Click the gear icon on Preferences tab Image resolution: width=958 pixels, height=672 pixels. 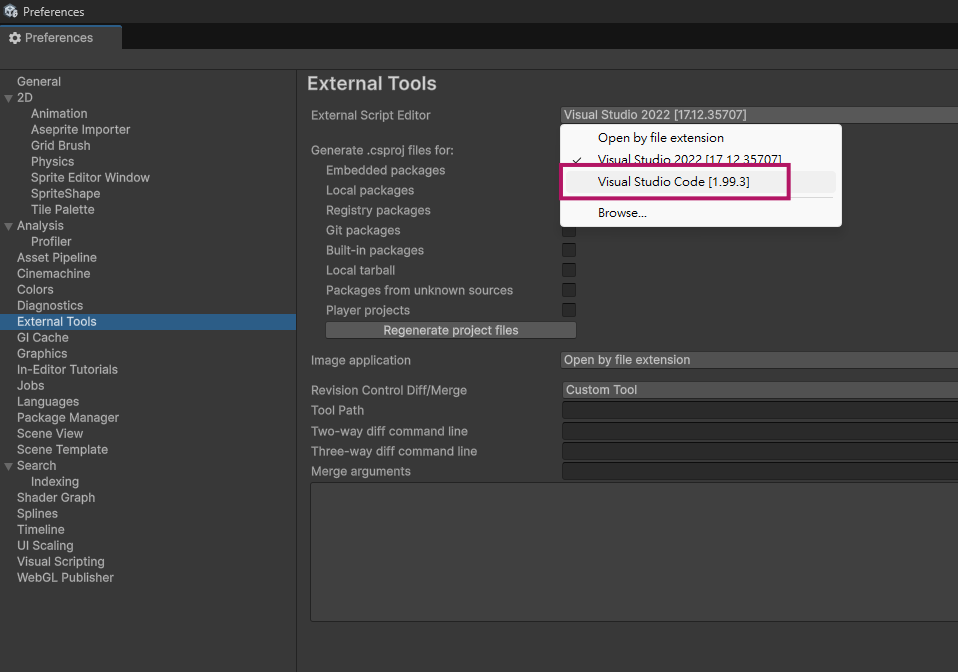tap(15, 38)
